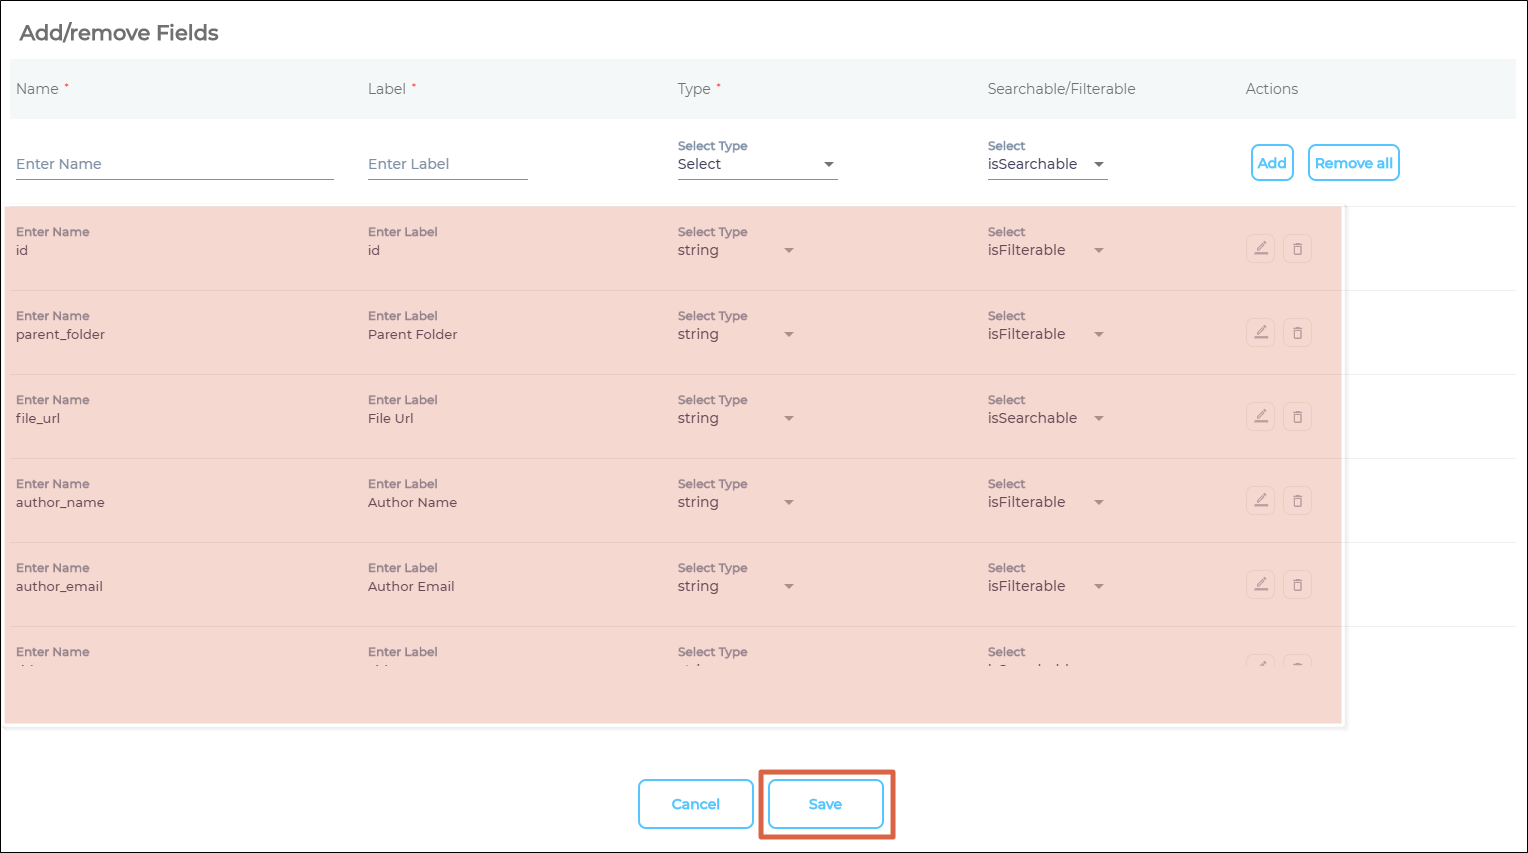Edit the file_url field row
Screen dimensions: 1528x853
pos(1261,417)
